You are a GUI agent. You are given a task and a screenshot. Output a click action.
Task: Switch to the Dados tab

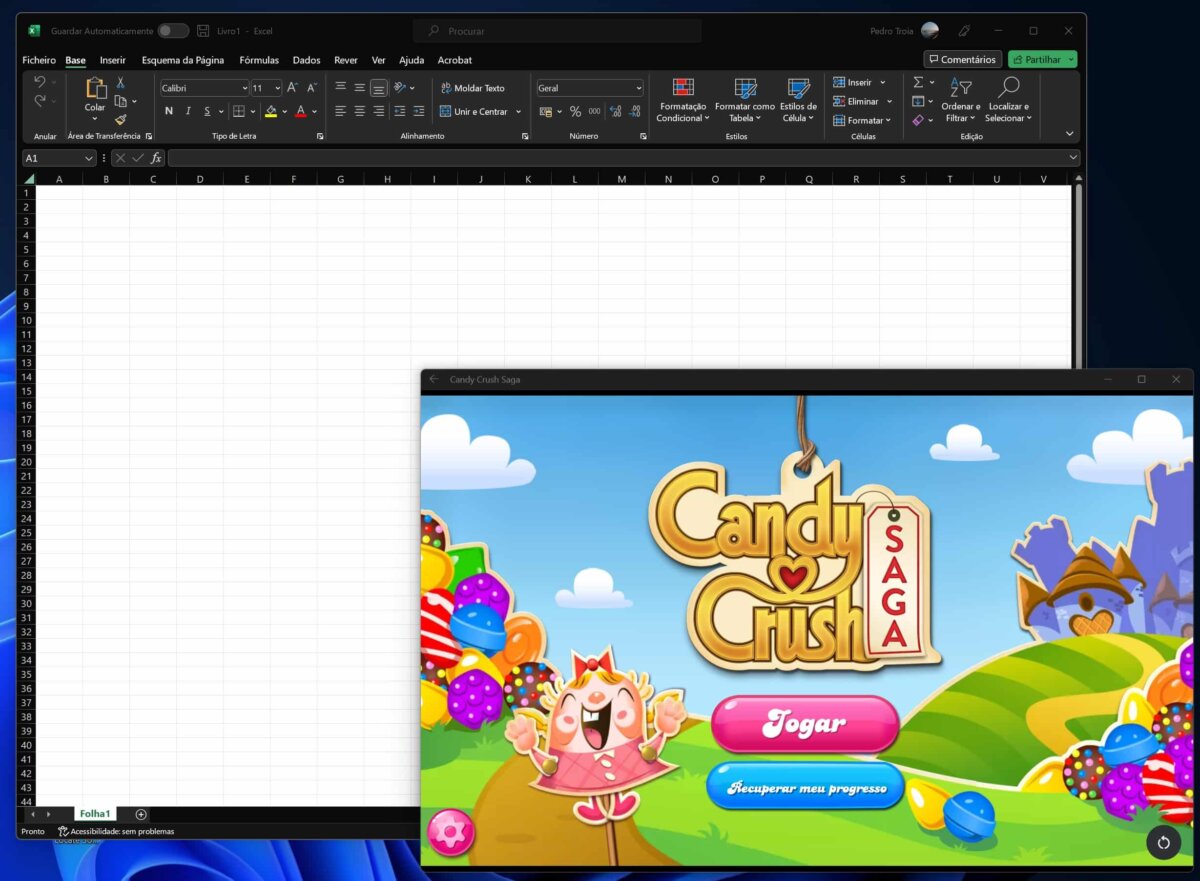[306, 60]
